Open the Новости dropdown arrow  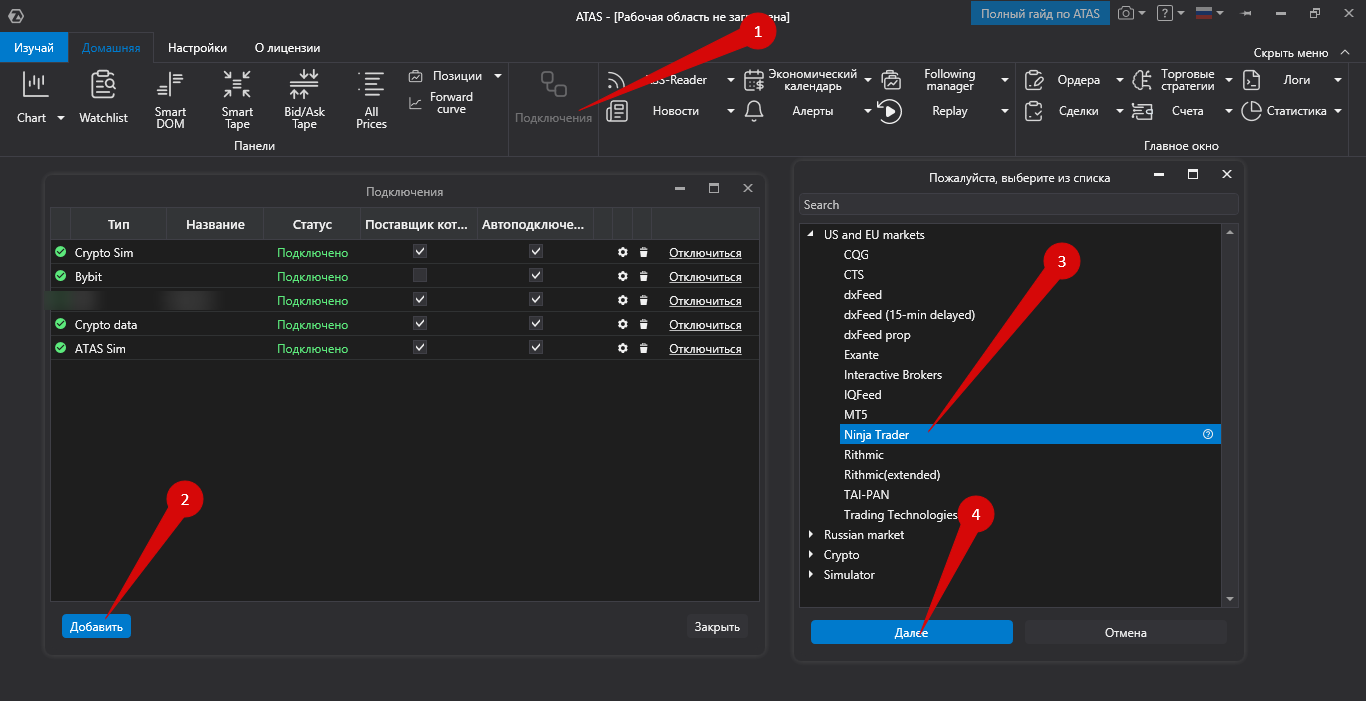pyautogui.click(x=731, y=111)
